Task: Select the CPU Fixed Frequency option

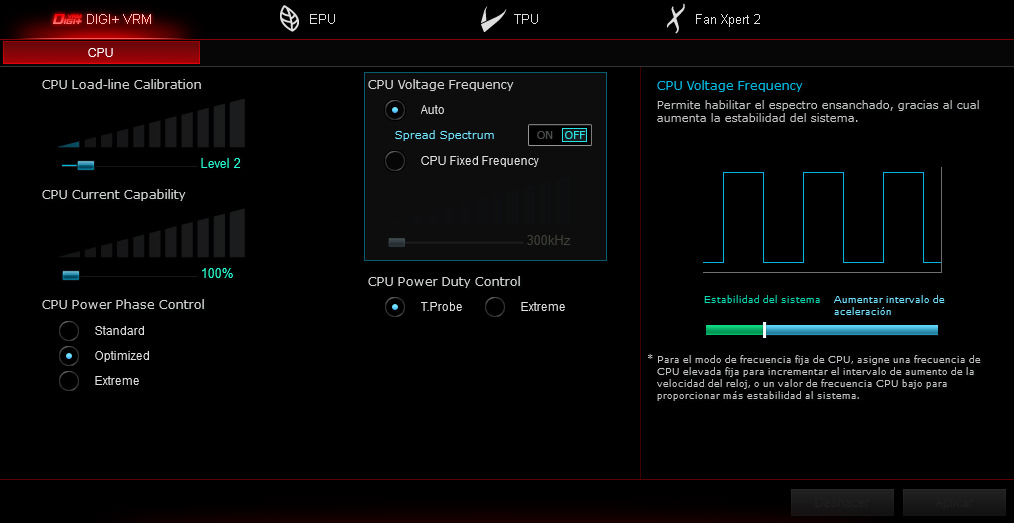Action: [x=395, y=161]
